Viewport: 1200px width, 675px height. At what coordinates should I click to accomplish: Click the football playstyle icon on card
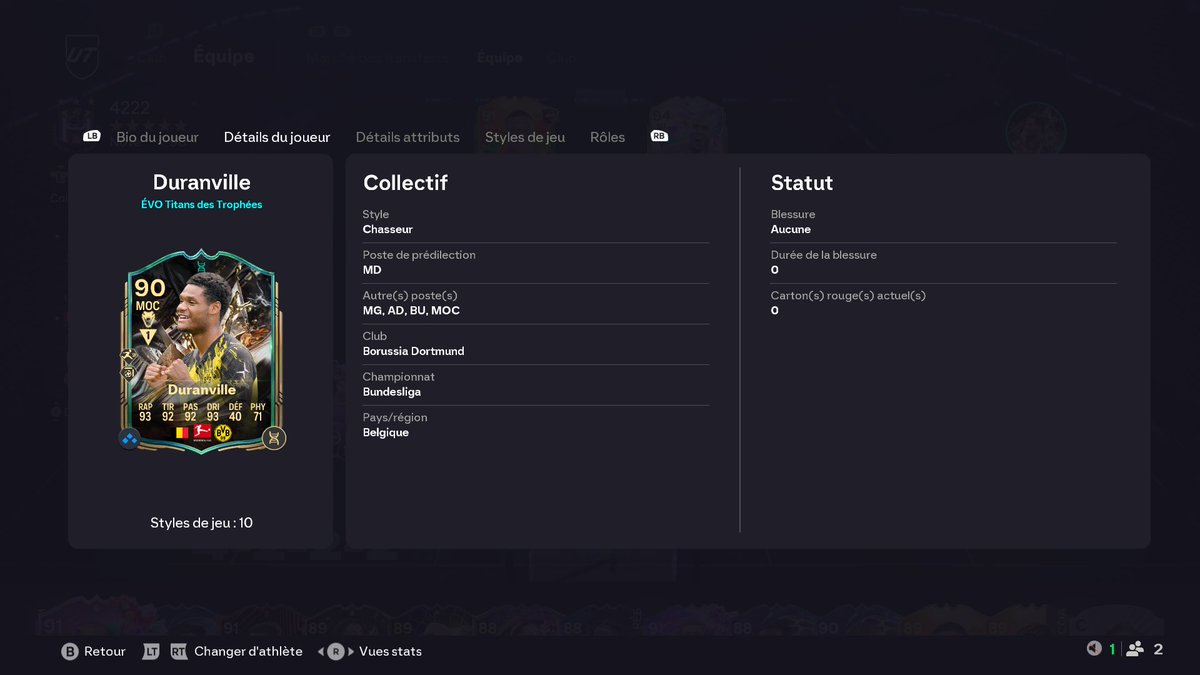pyautogui.click(x=129, y=373)
